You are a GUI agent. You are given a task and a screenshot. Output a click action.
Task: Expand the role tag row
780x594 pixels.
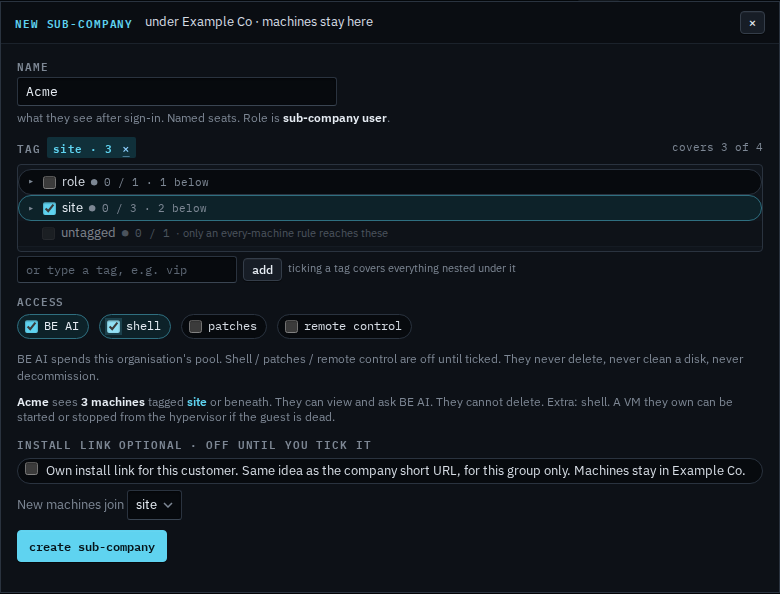click(x=31, y=182)
